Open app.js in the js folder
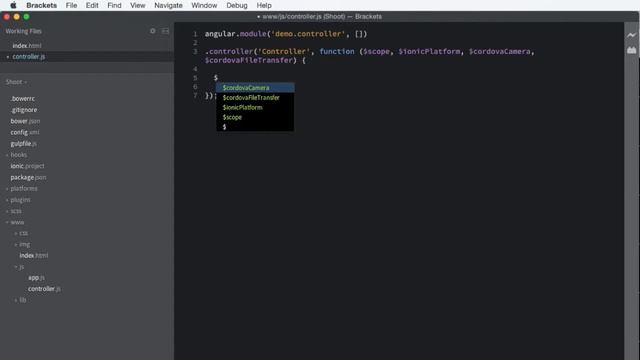 pos(36,278)
